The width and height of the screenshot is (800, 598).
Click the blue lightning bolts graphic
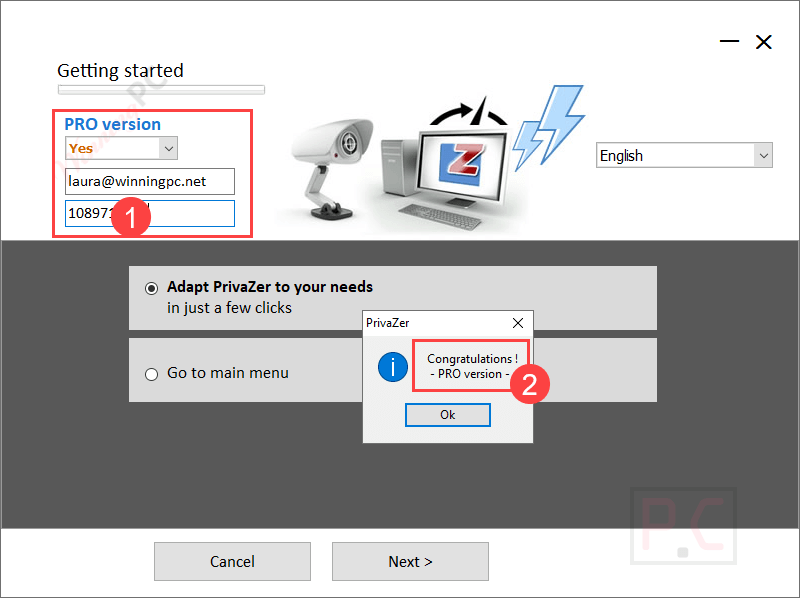point(547,128)
